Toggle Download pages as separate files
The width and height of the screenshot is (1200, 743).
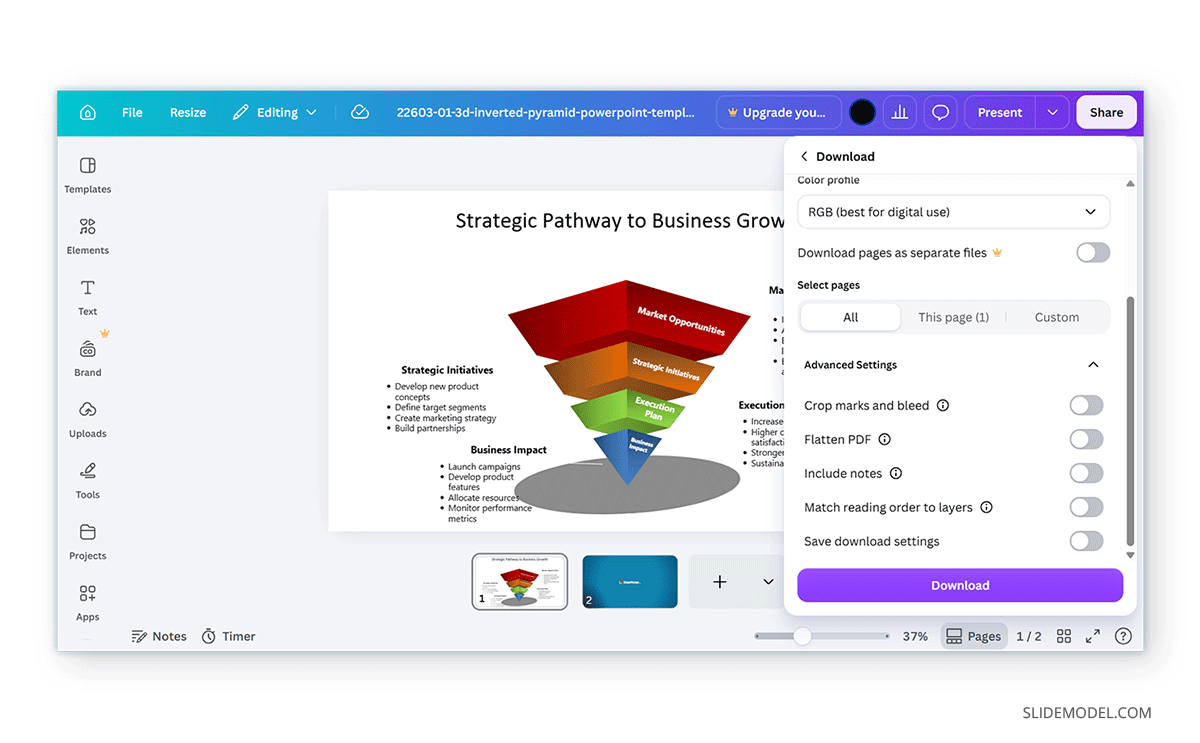1093,253
